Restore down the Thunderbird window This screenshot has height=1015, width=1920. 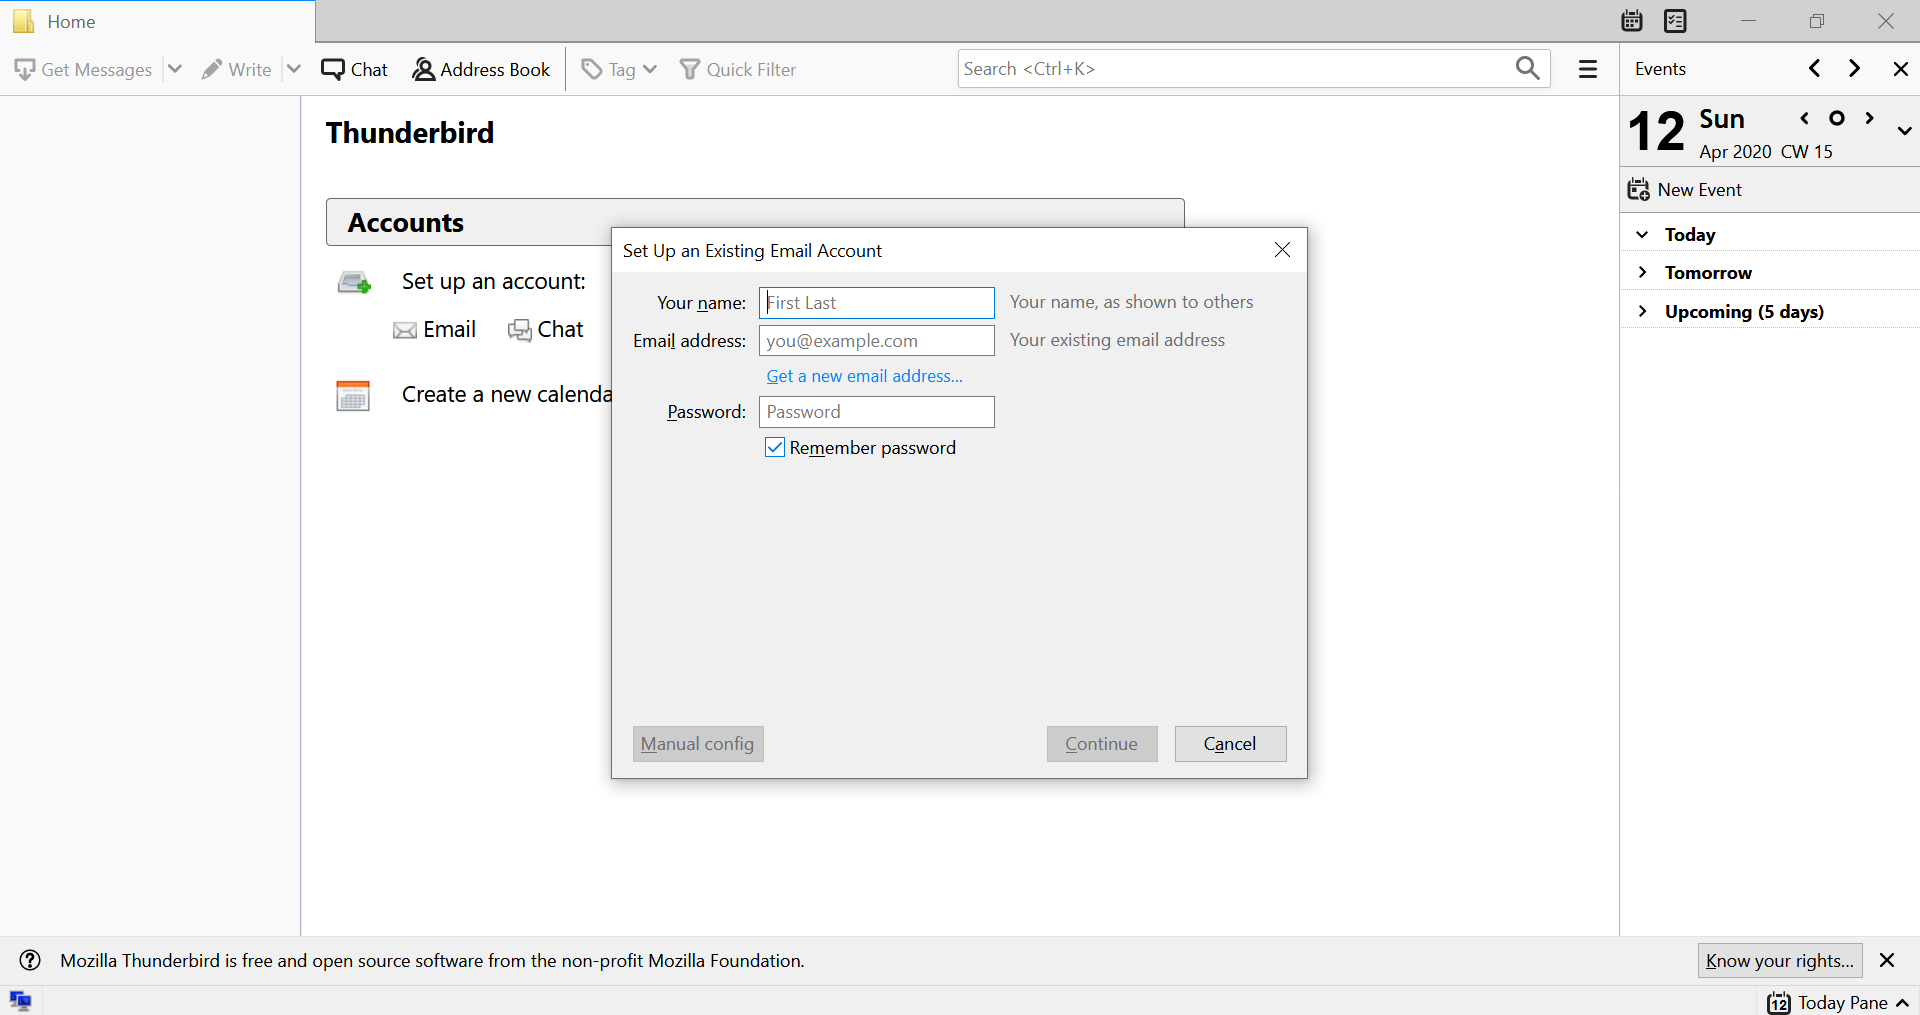[x=1817, y=21]
